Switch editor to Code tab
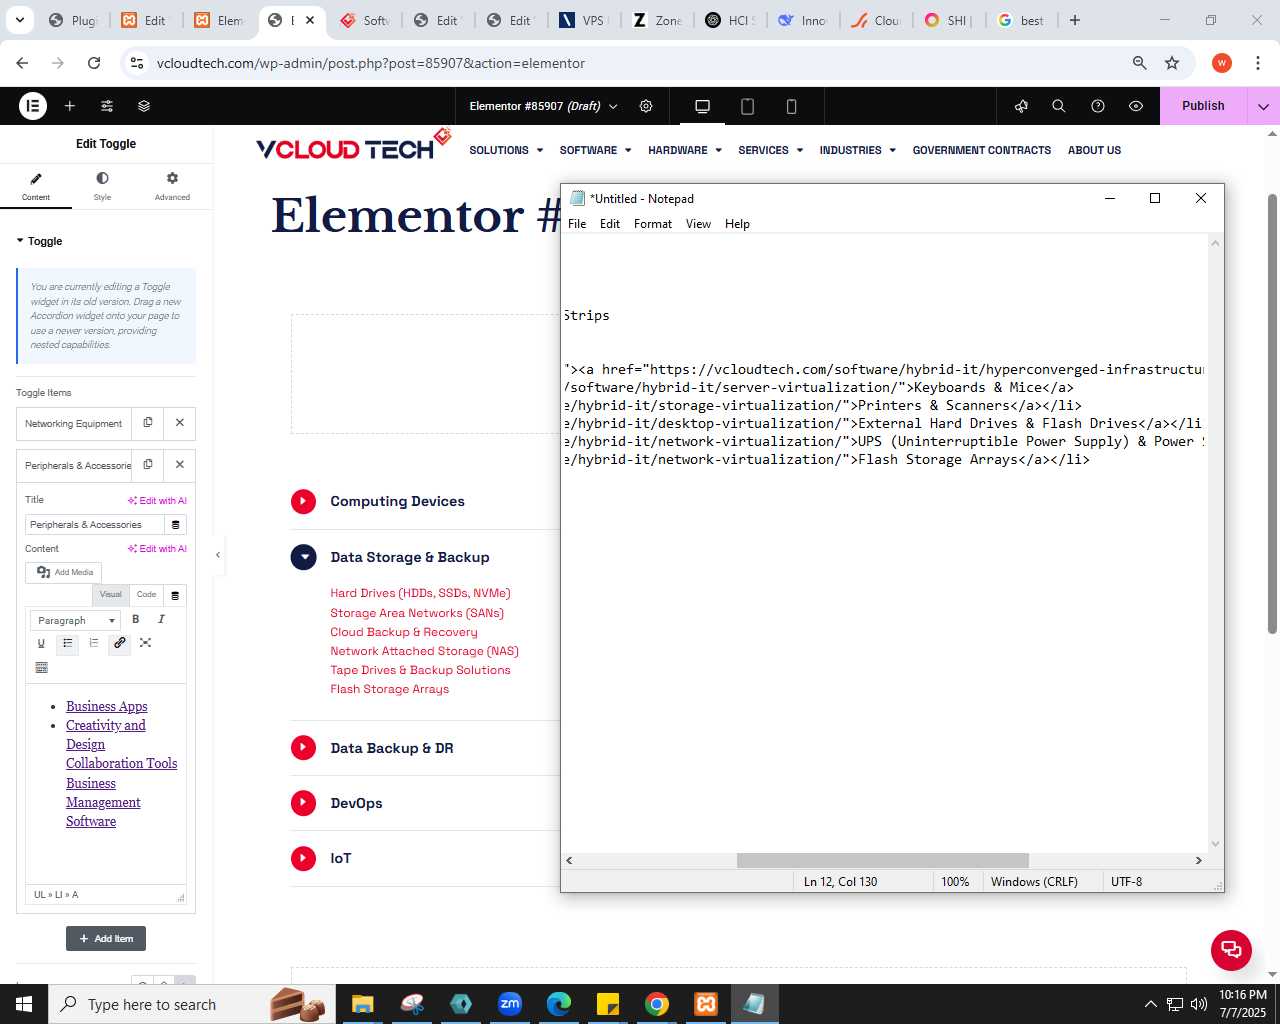This screenshot has width=1280, height=1024. tap(146, 595)
